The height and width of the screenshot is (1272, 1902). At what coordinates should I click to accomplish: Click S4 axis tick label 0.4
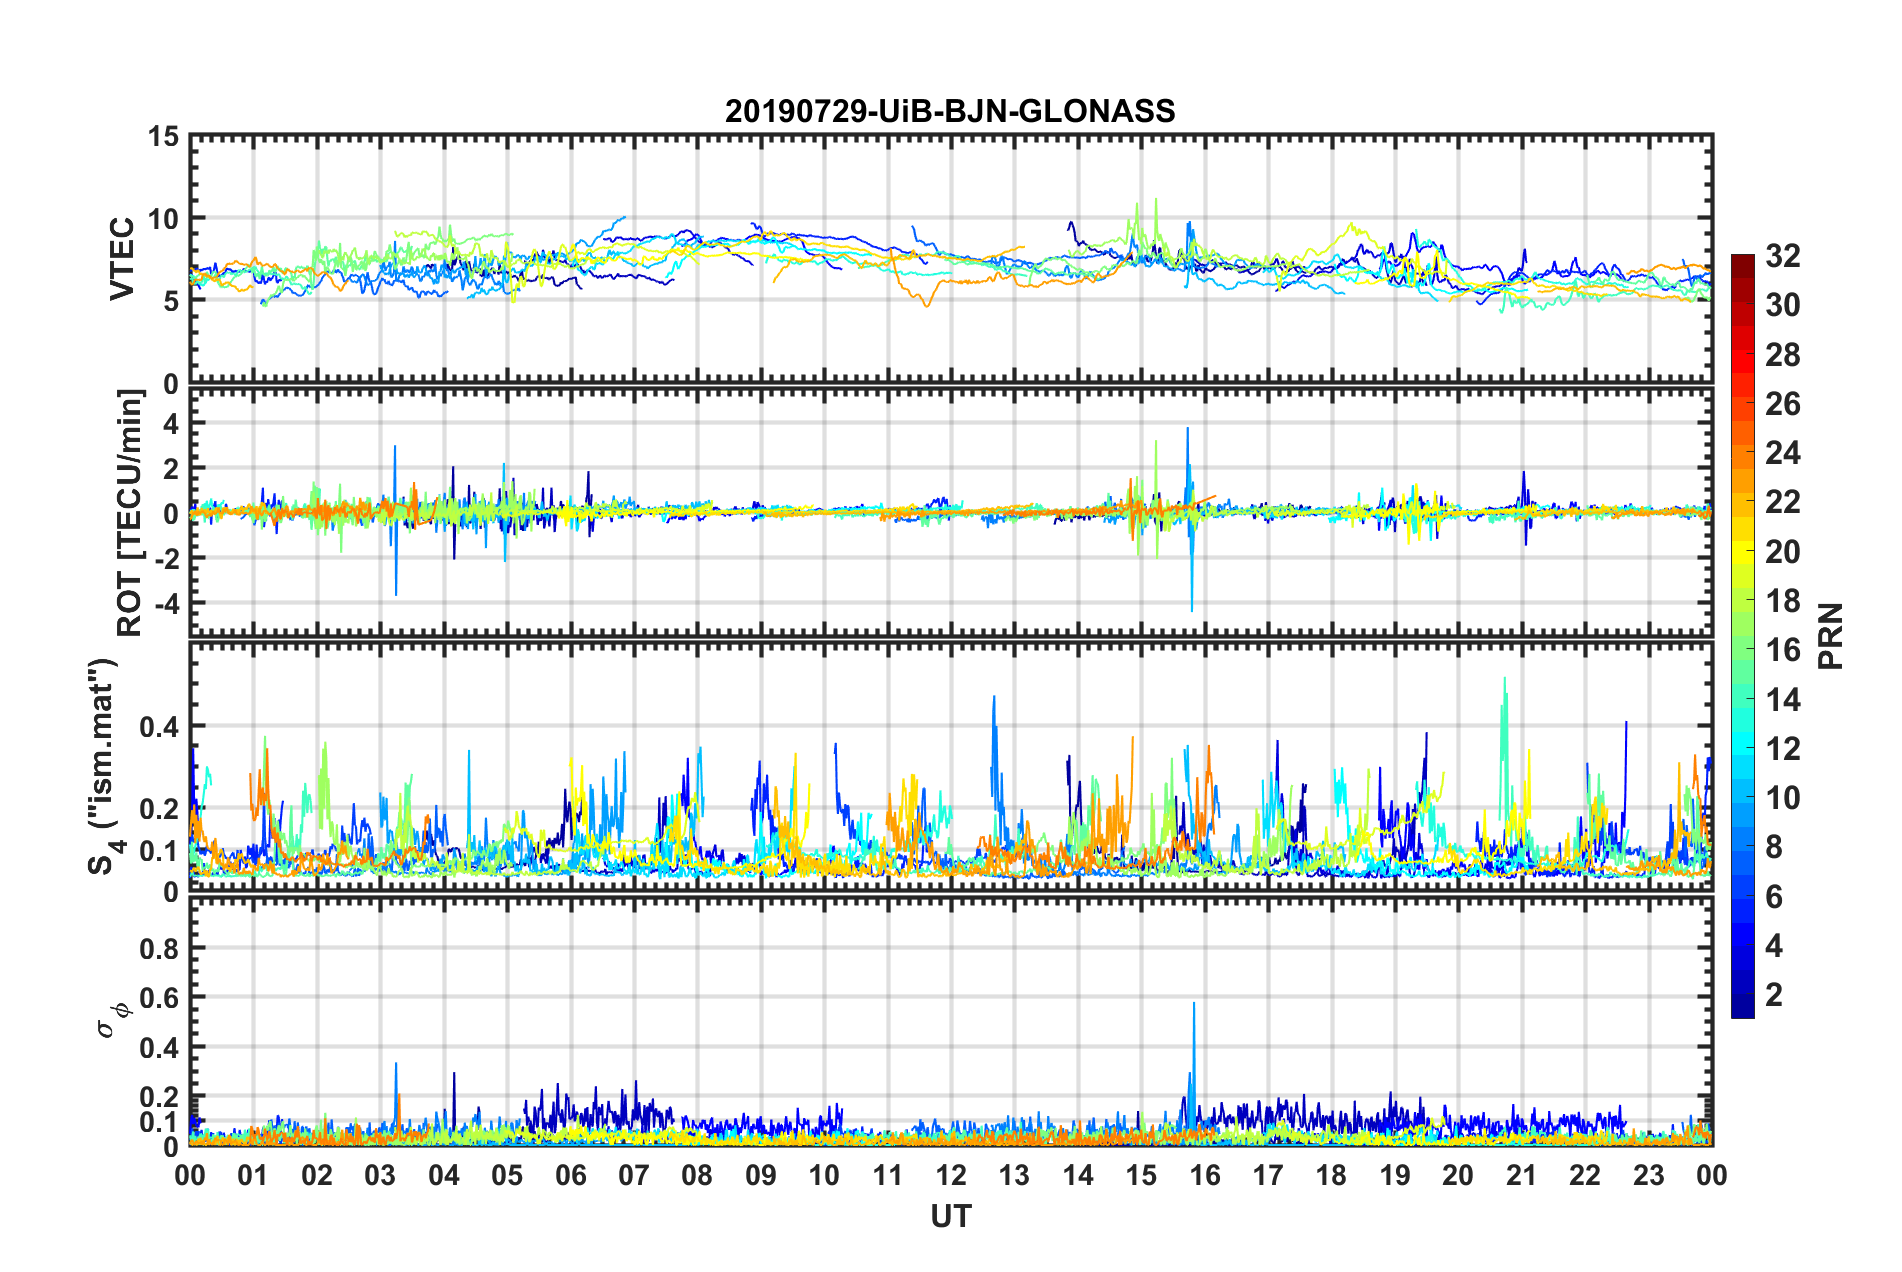tap(159, 727)
